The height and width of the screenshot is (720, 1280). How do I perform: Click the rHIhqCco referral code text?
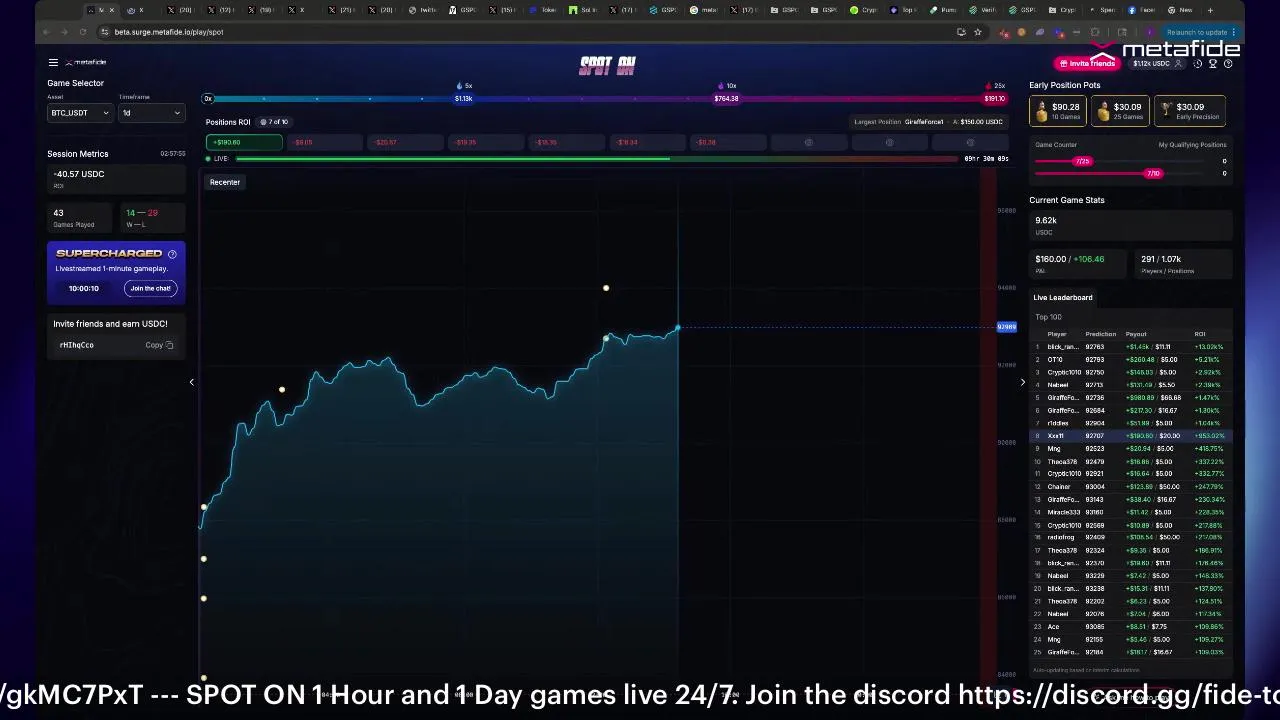77,345
